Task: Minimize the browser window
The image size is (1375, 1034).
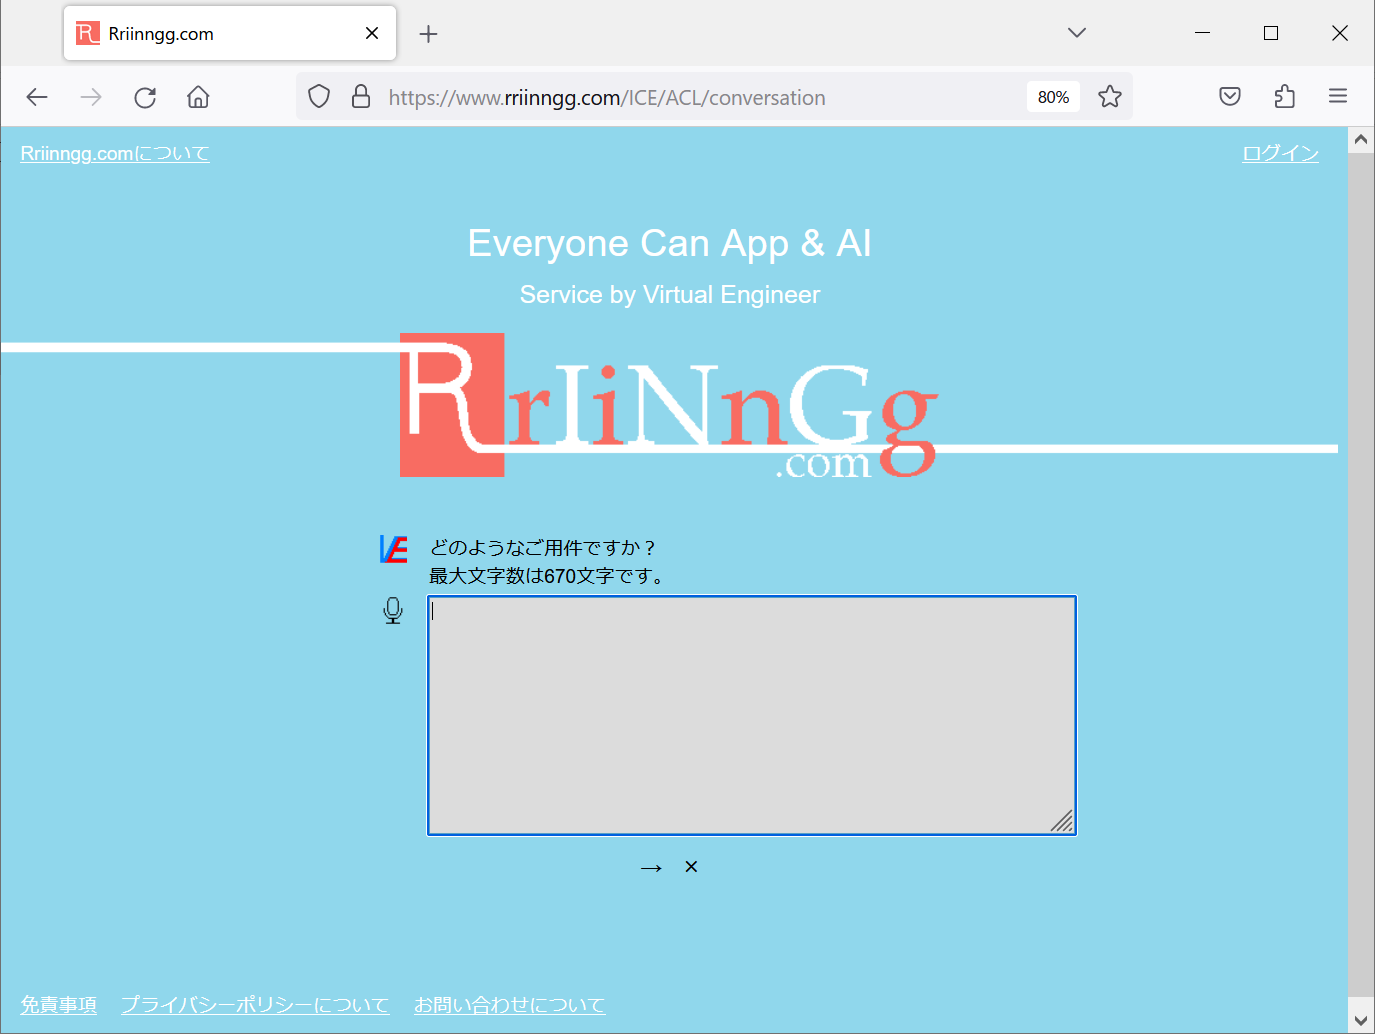Action: coord(1203,33)
